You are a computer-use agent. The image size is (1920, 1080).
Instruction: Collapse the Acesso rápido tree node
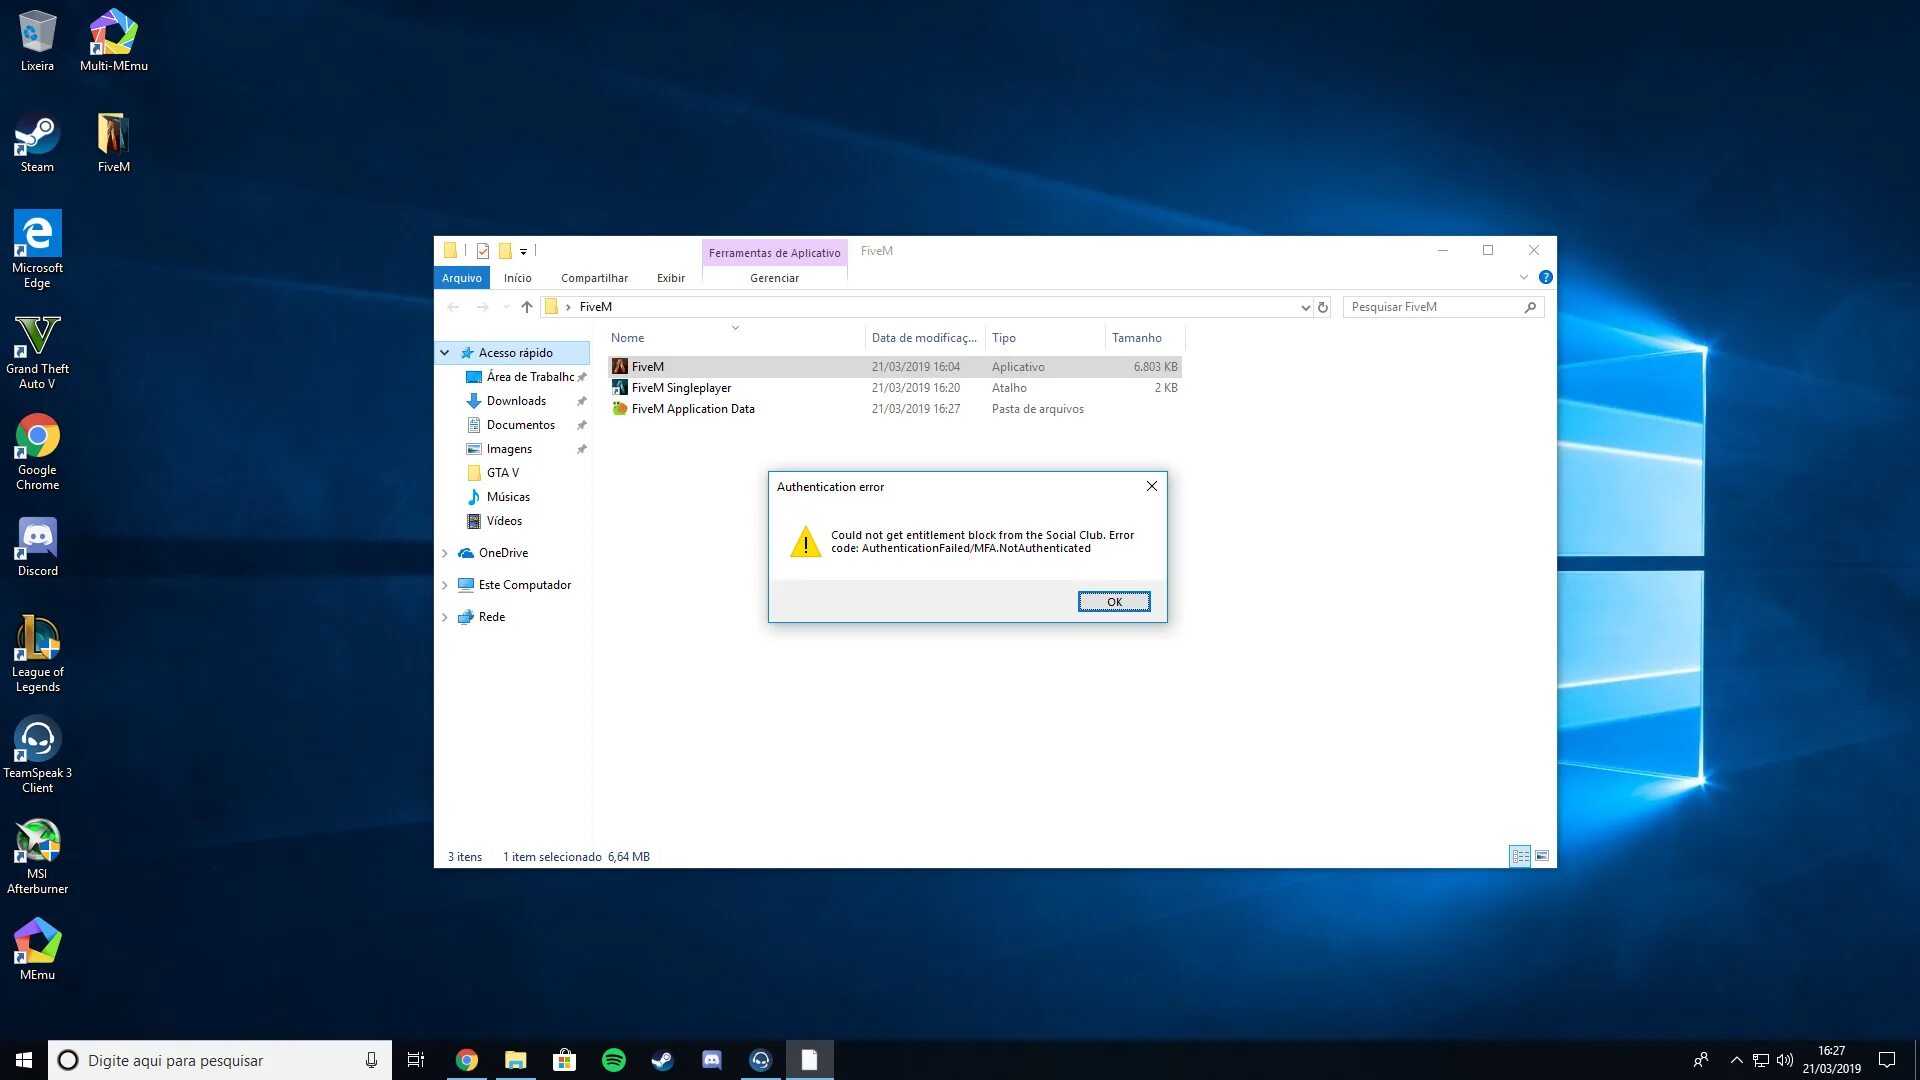click(x=445, y=353)
